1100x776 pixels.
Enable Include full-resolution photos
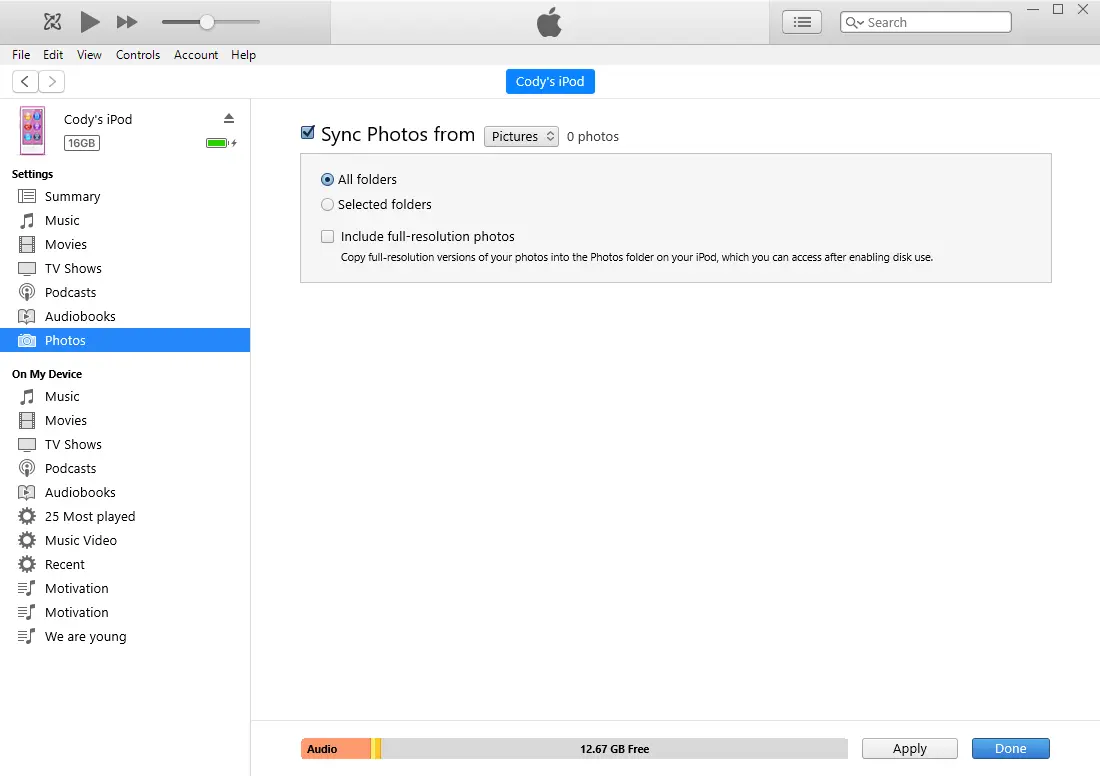coord(327,236)
